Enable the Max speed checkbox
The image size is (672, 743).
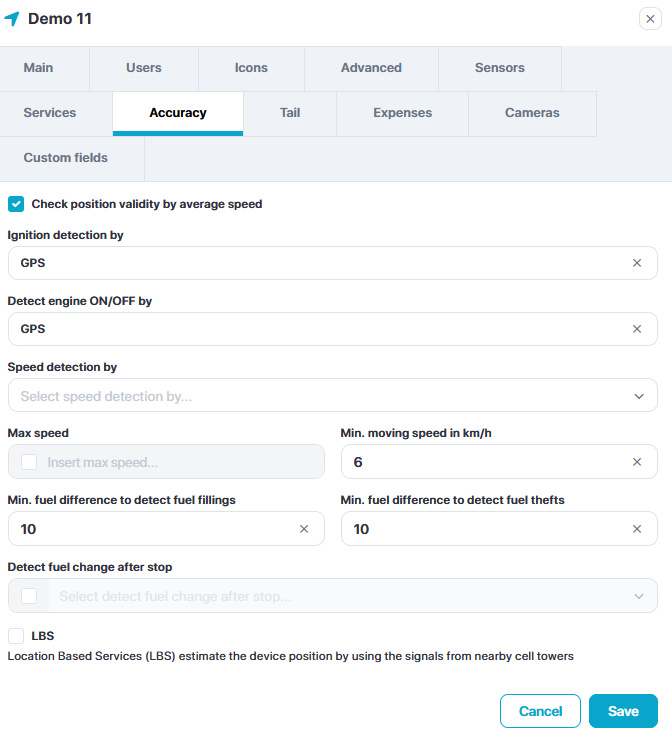point(29,462)
